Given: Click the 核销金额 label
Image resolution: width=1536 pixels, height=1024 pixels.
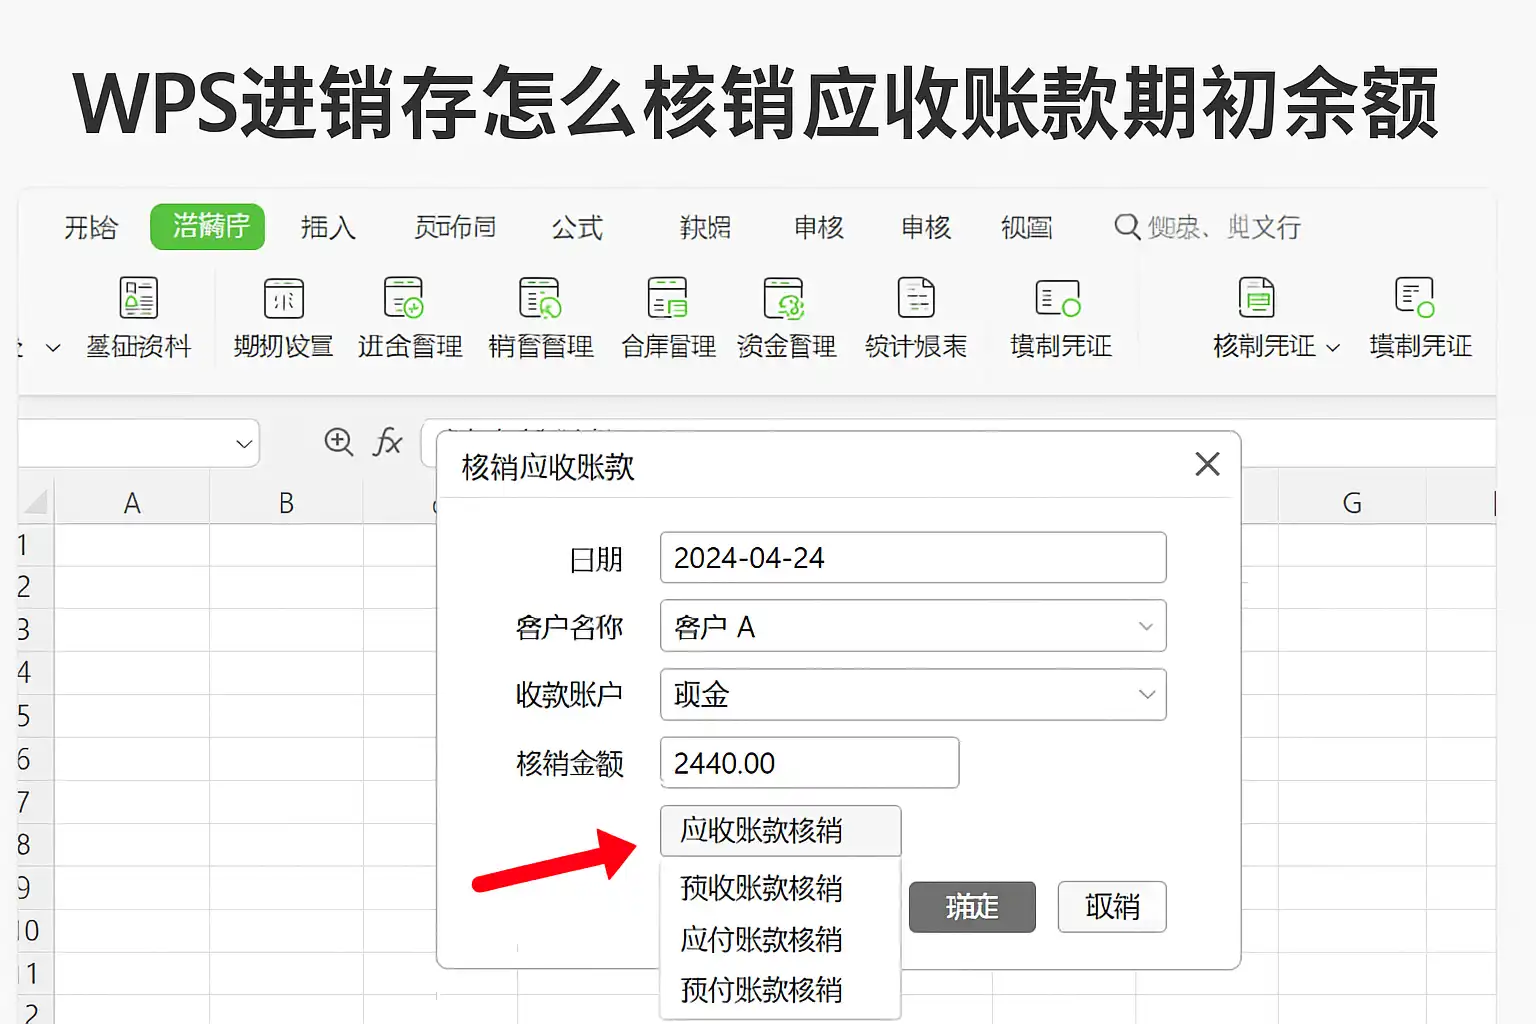Looking at the screenshot, I should coord(569,764).
